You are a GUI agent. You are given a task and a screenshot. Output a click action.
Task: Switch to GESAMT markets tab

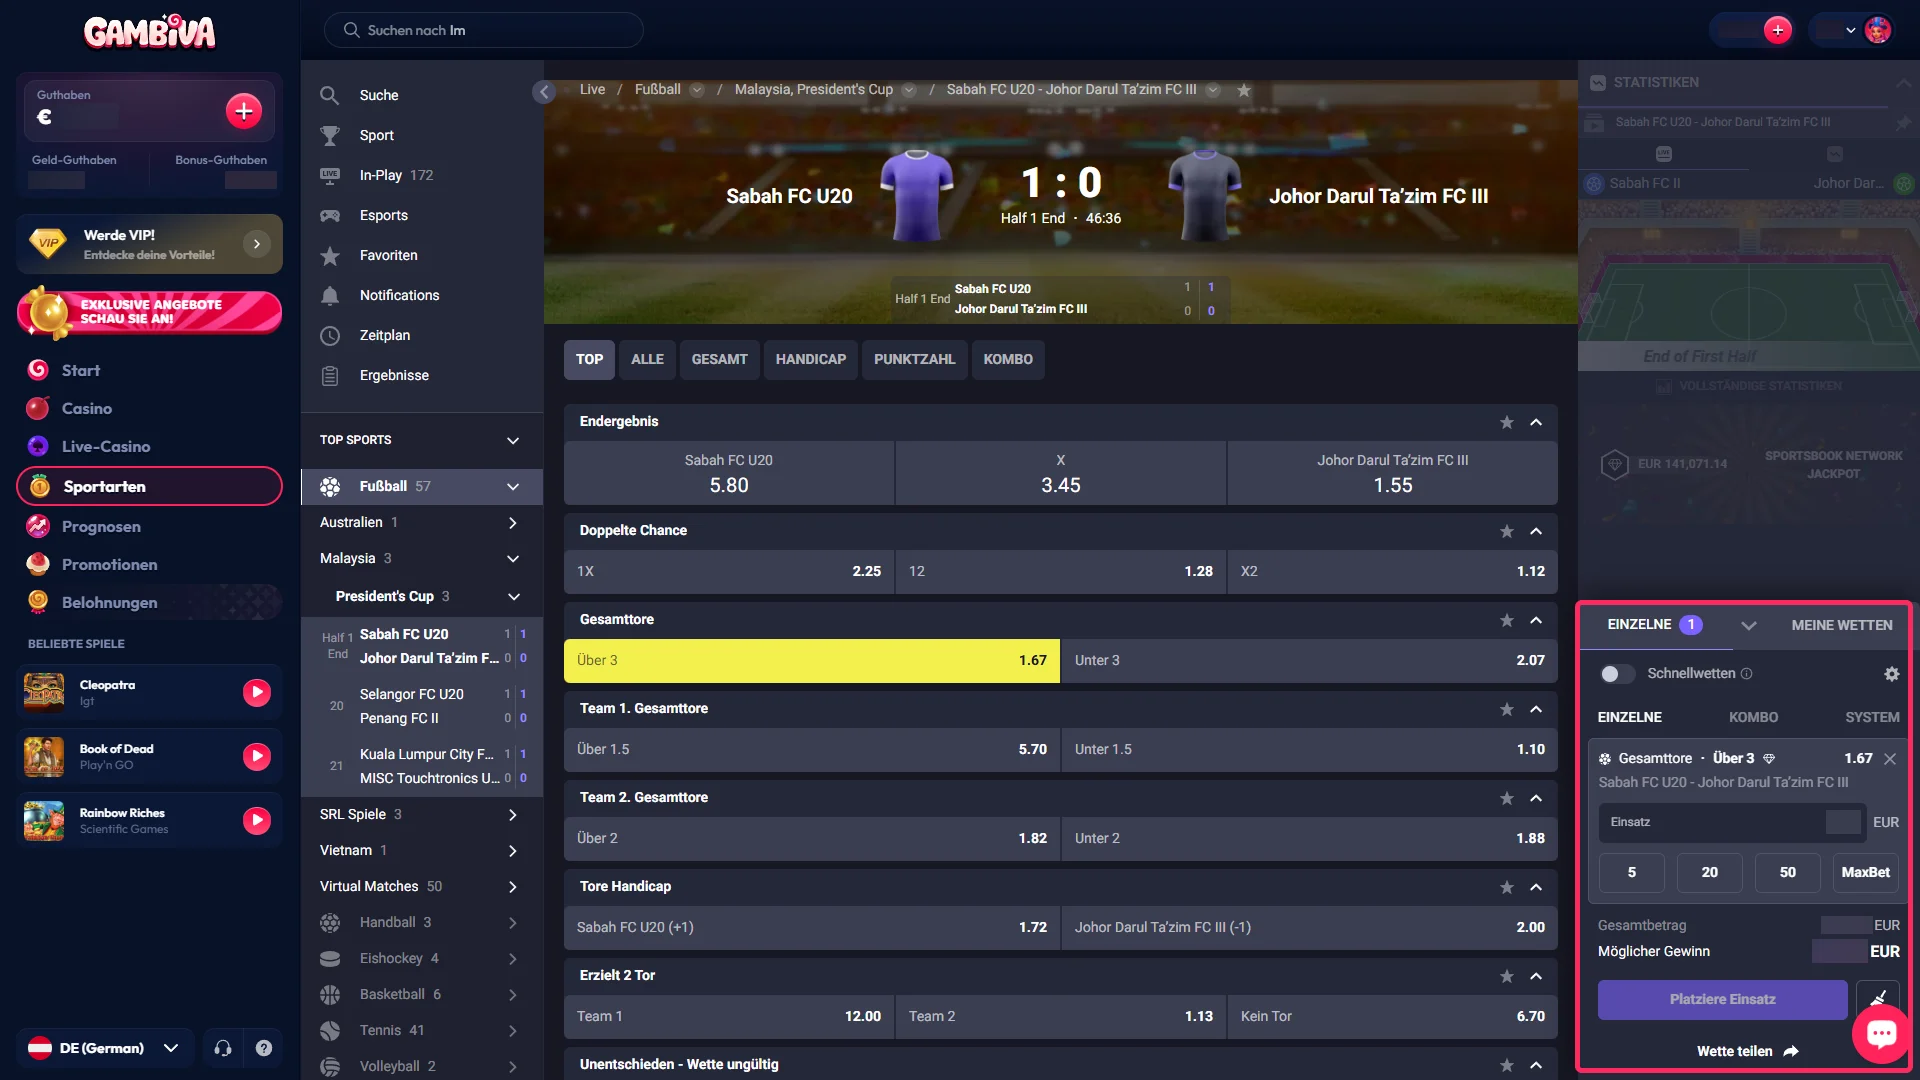[719, 360]
